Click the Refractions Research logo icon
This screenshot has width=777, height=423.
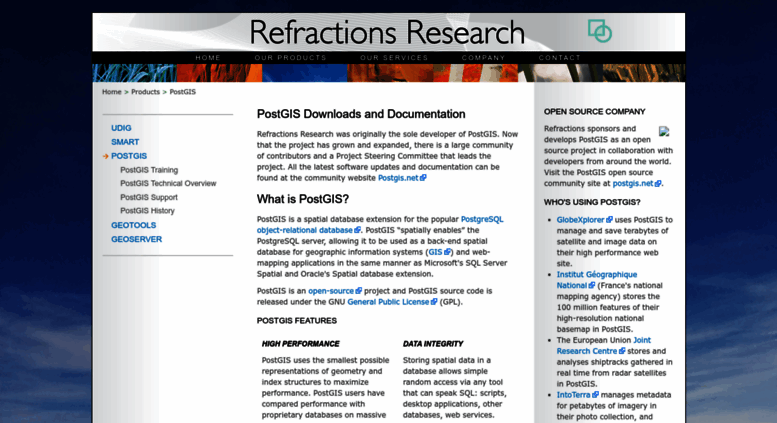click(600, 31)
